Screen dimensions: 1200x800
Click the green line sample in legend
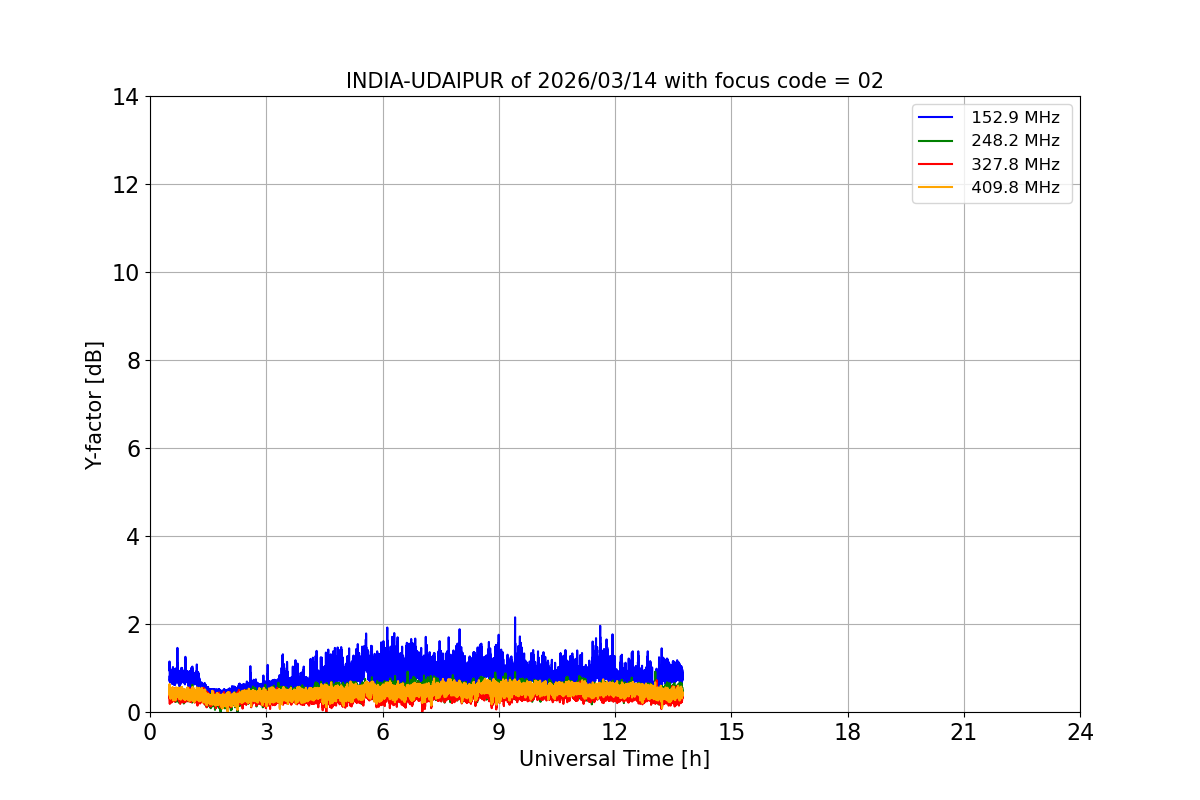pos(937,141)
